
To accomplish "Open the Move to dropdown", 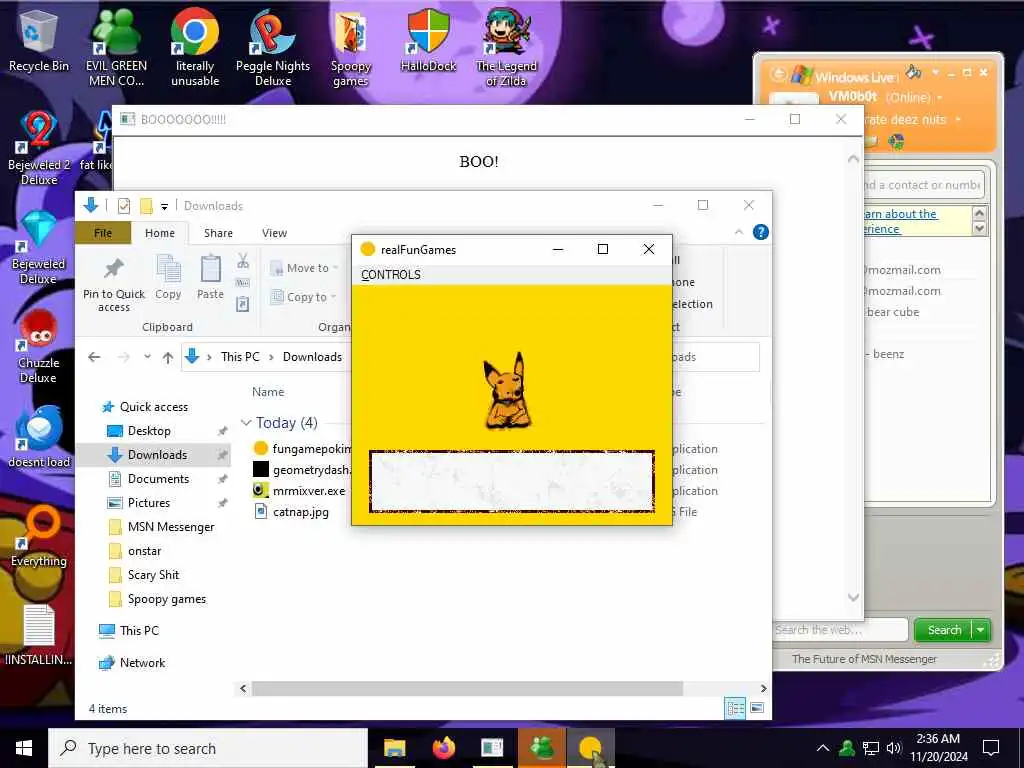I will pos(304,268).
